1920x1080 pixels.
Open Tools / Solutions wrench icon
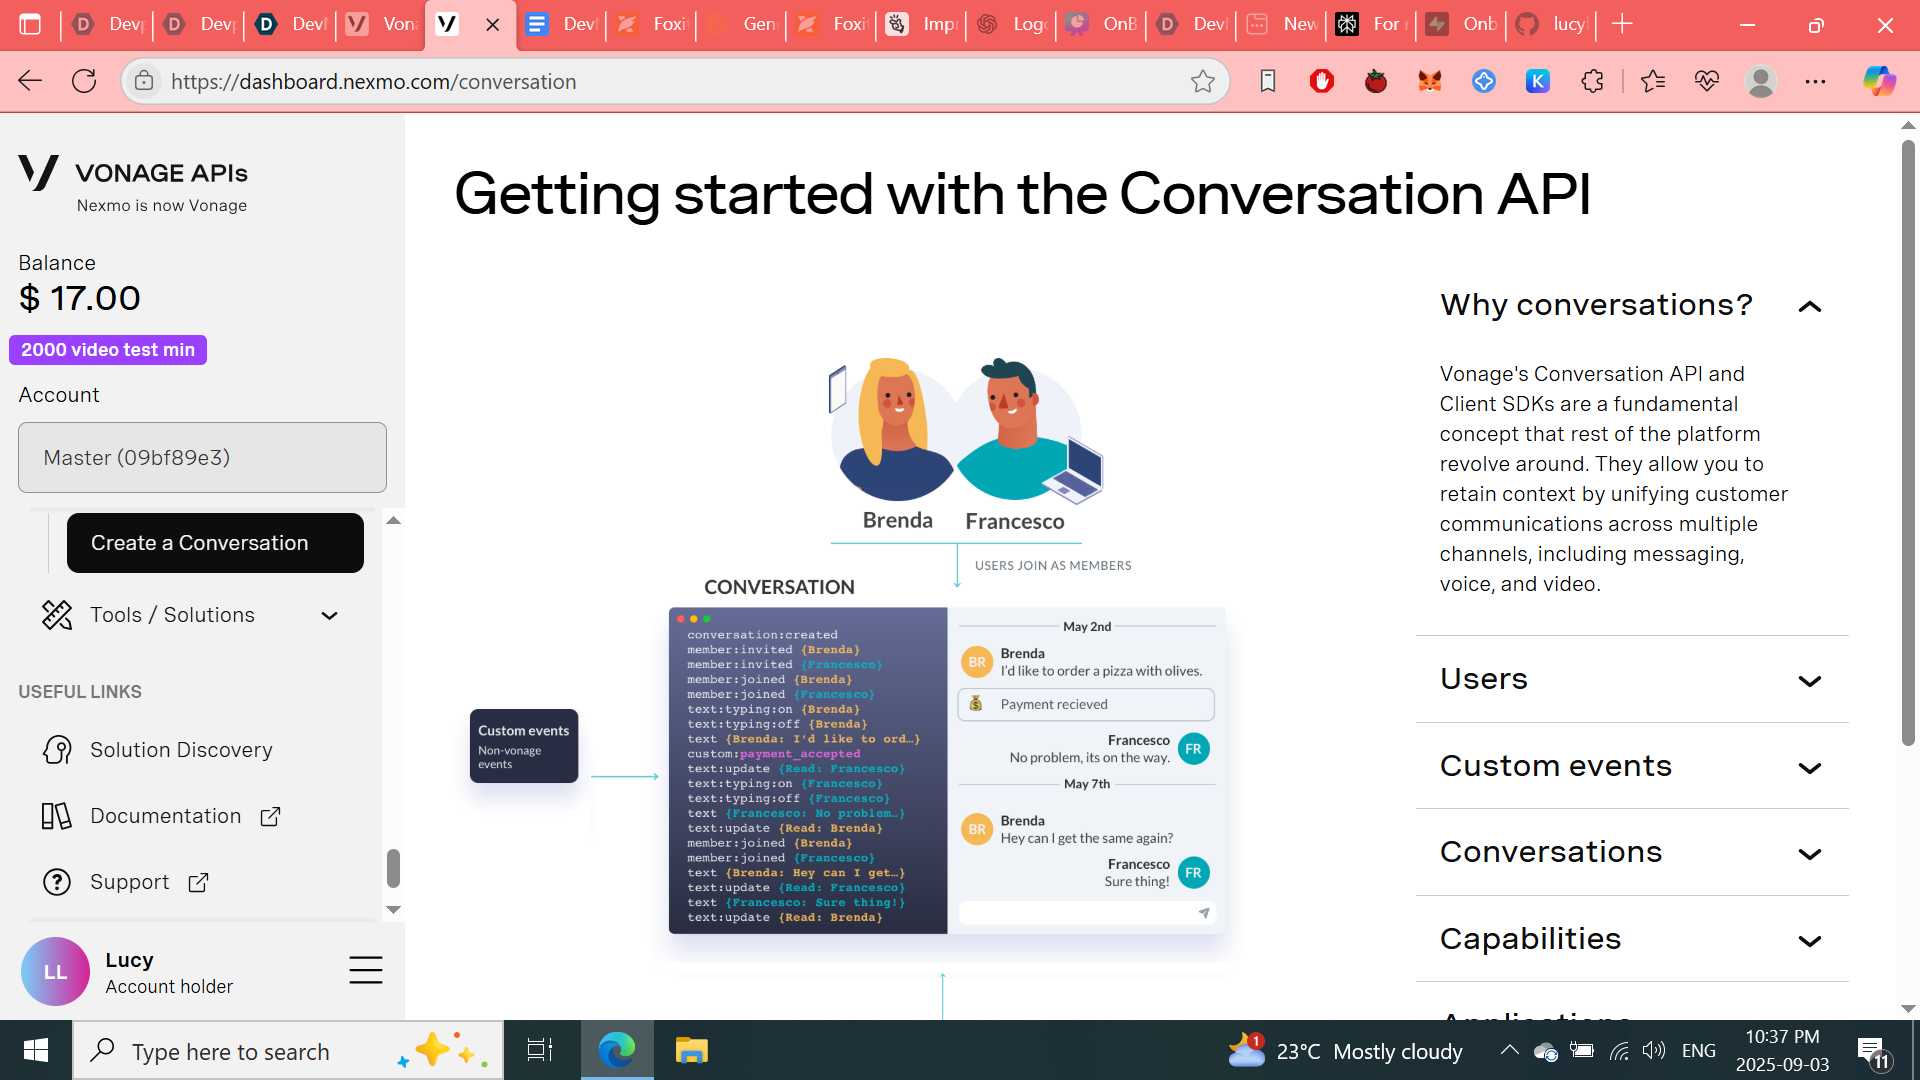pos(57,615)
